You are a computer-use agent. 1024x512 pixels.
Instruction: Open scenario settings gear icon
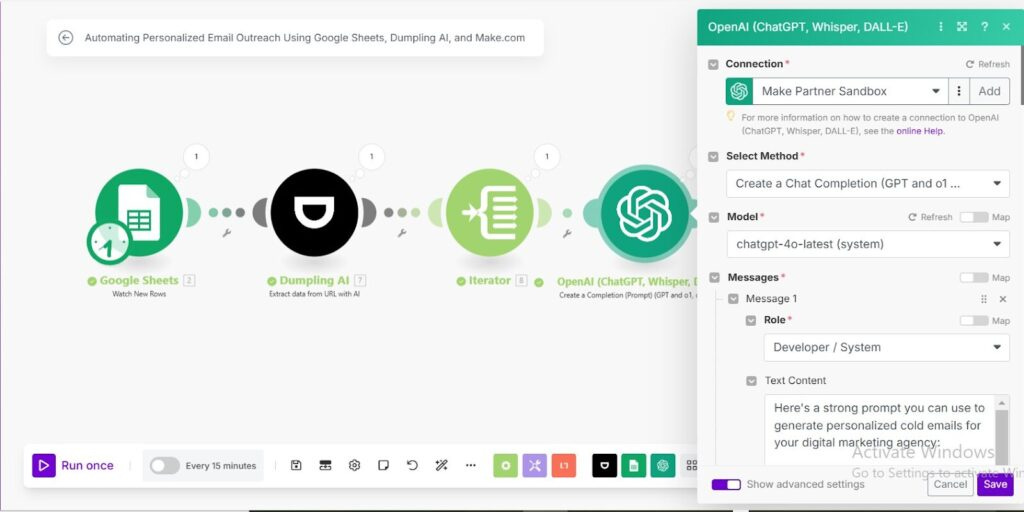[x=355, y=466]
